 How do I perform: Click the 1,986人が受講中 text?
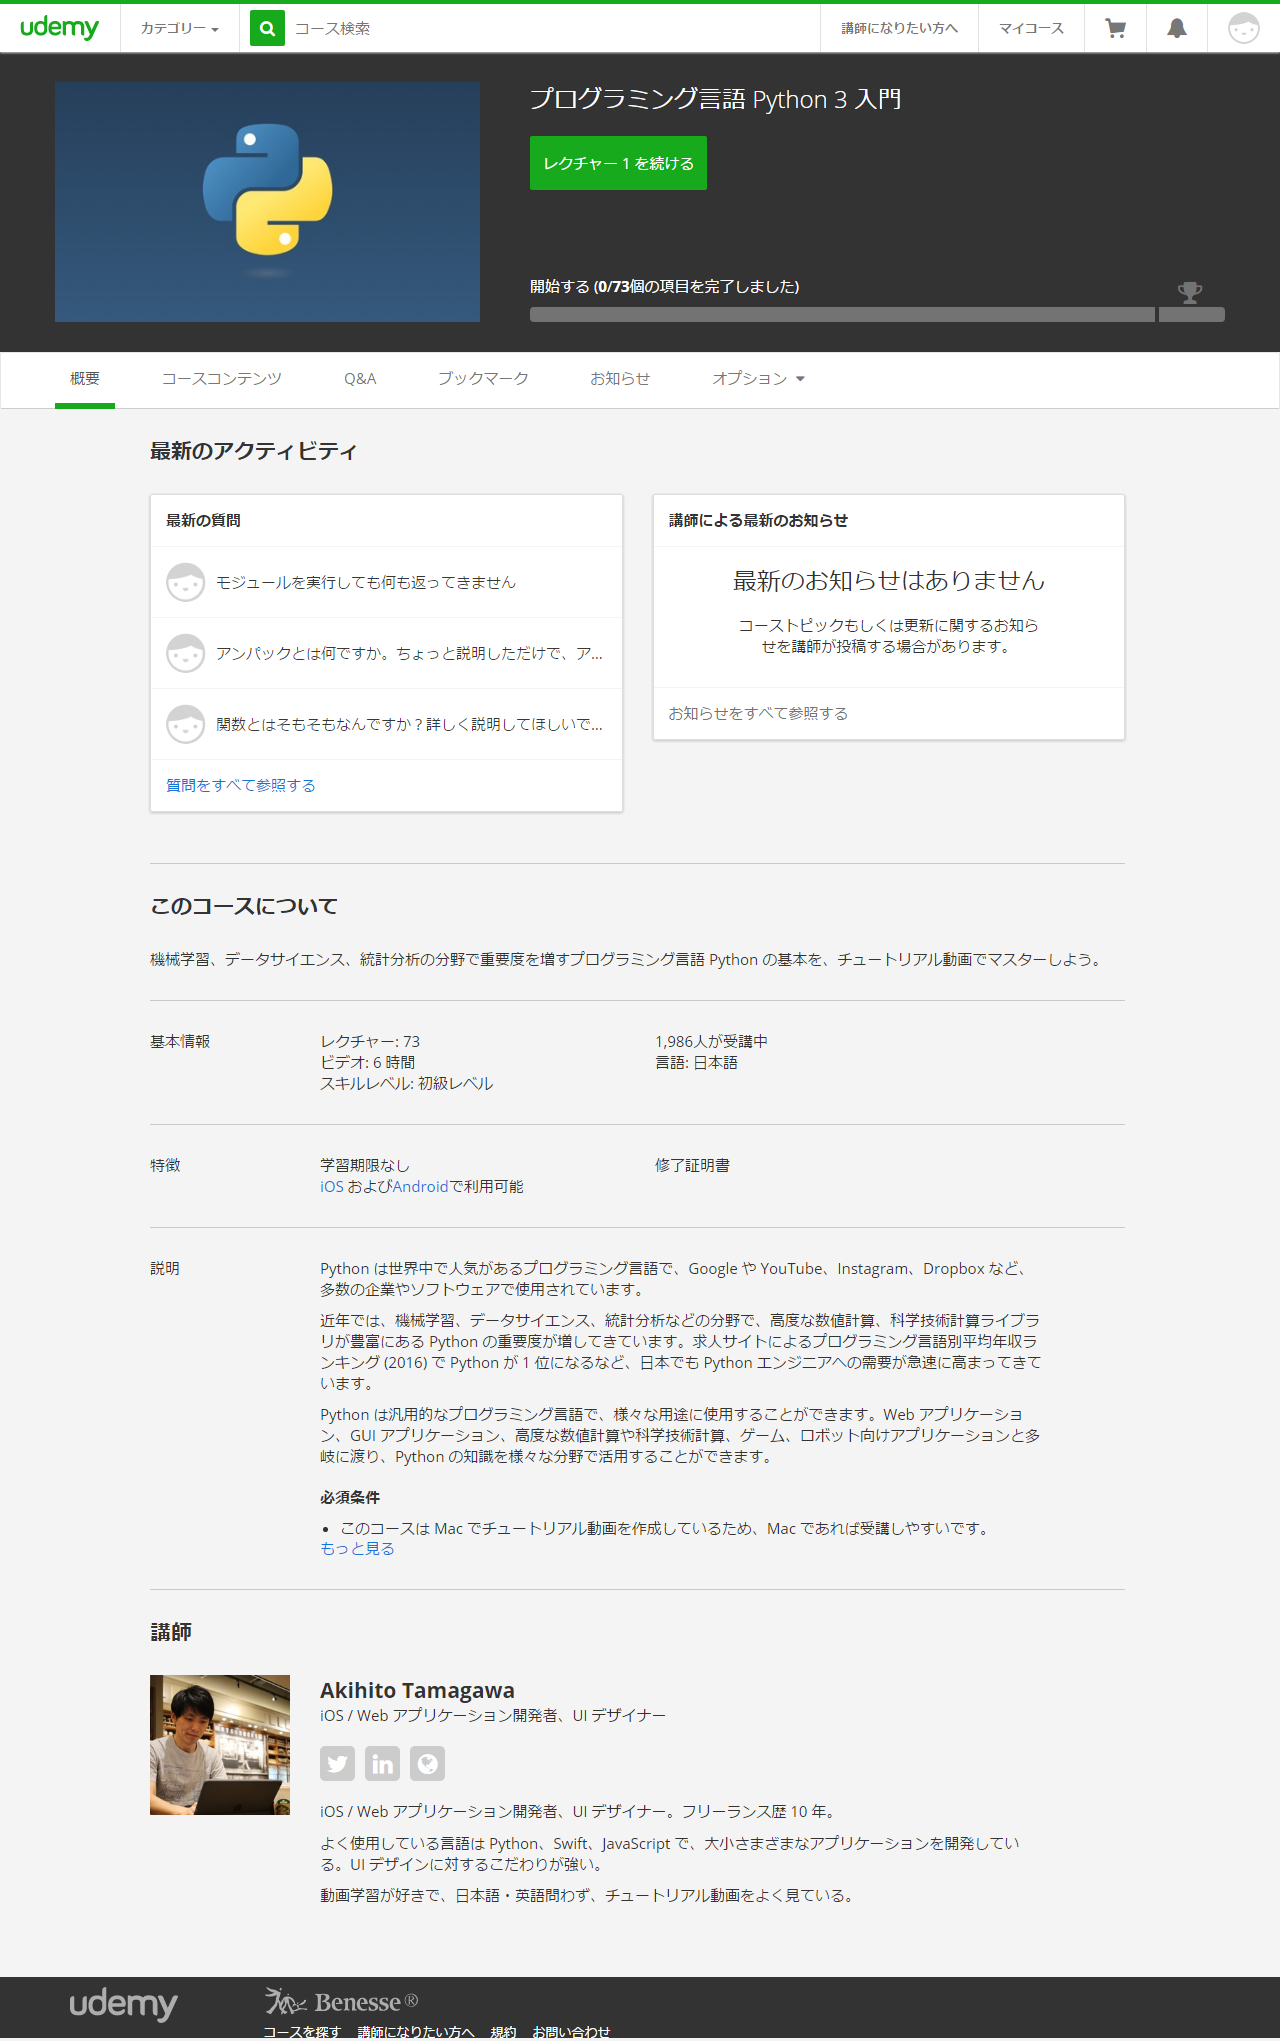tap(711, 1041)
